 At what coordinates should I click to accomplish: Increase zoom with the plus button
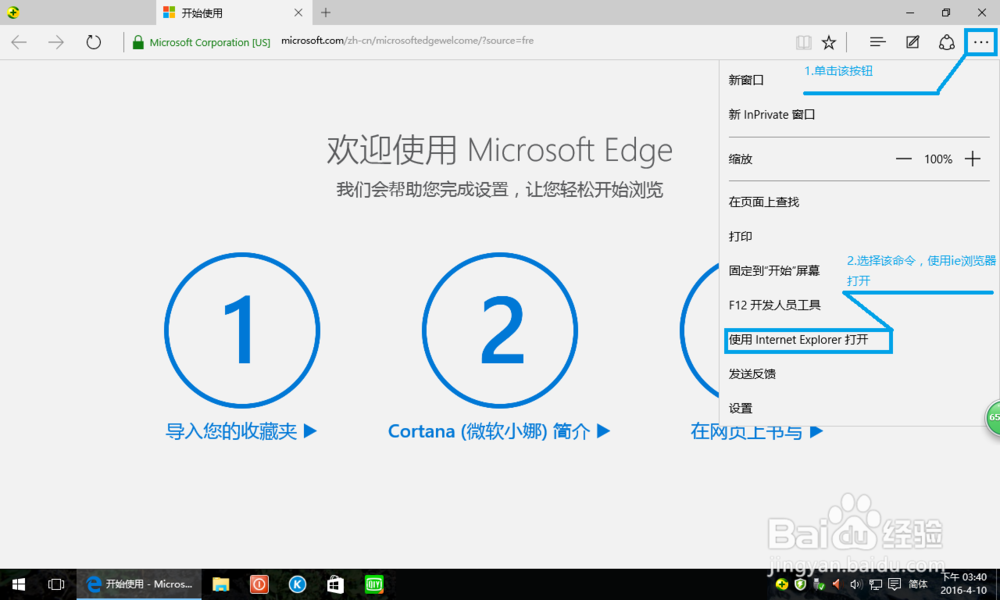click(973, 159)
